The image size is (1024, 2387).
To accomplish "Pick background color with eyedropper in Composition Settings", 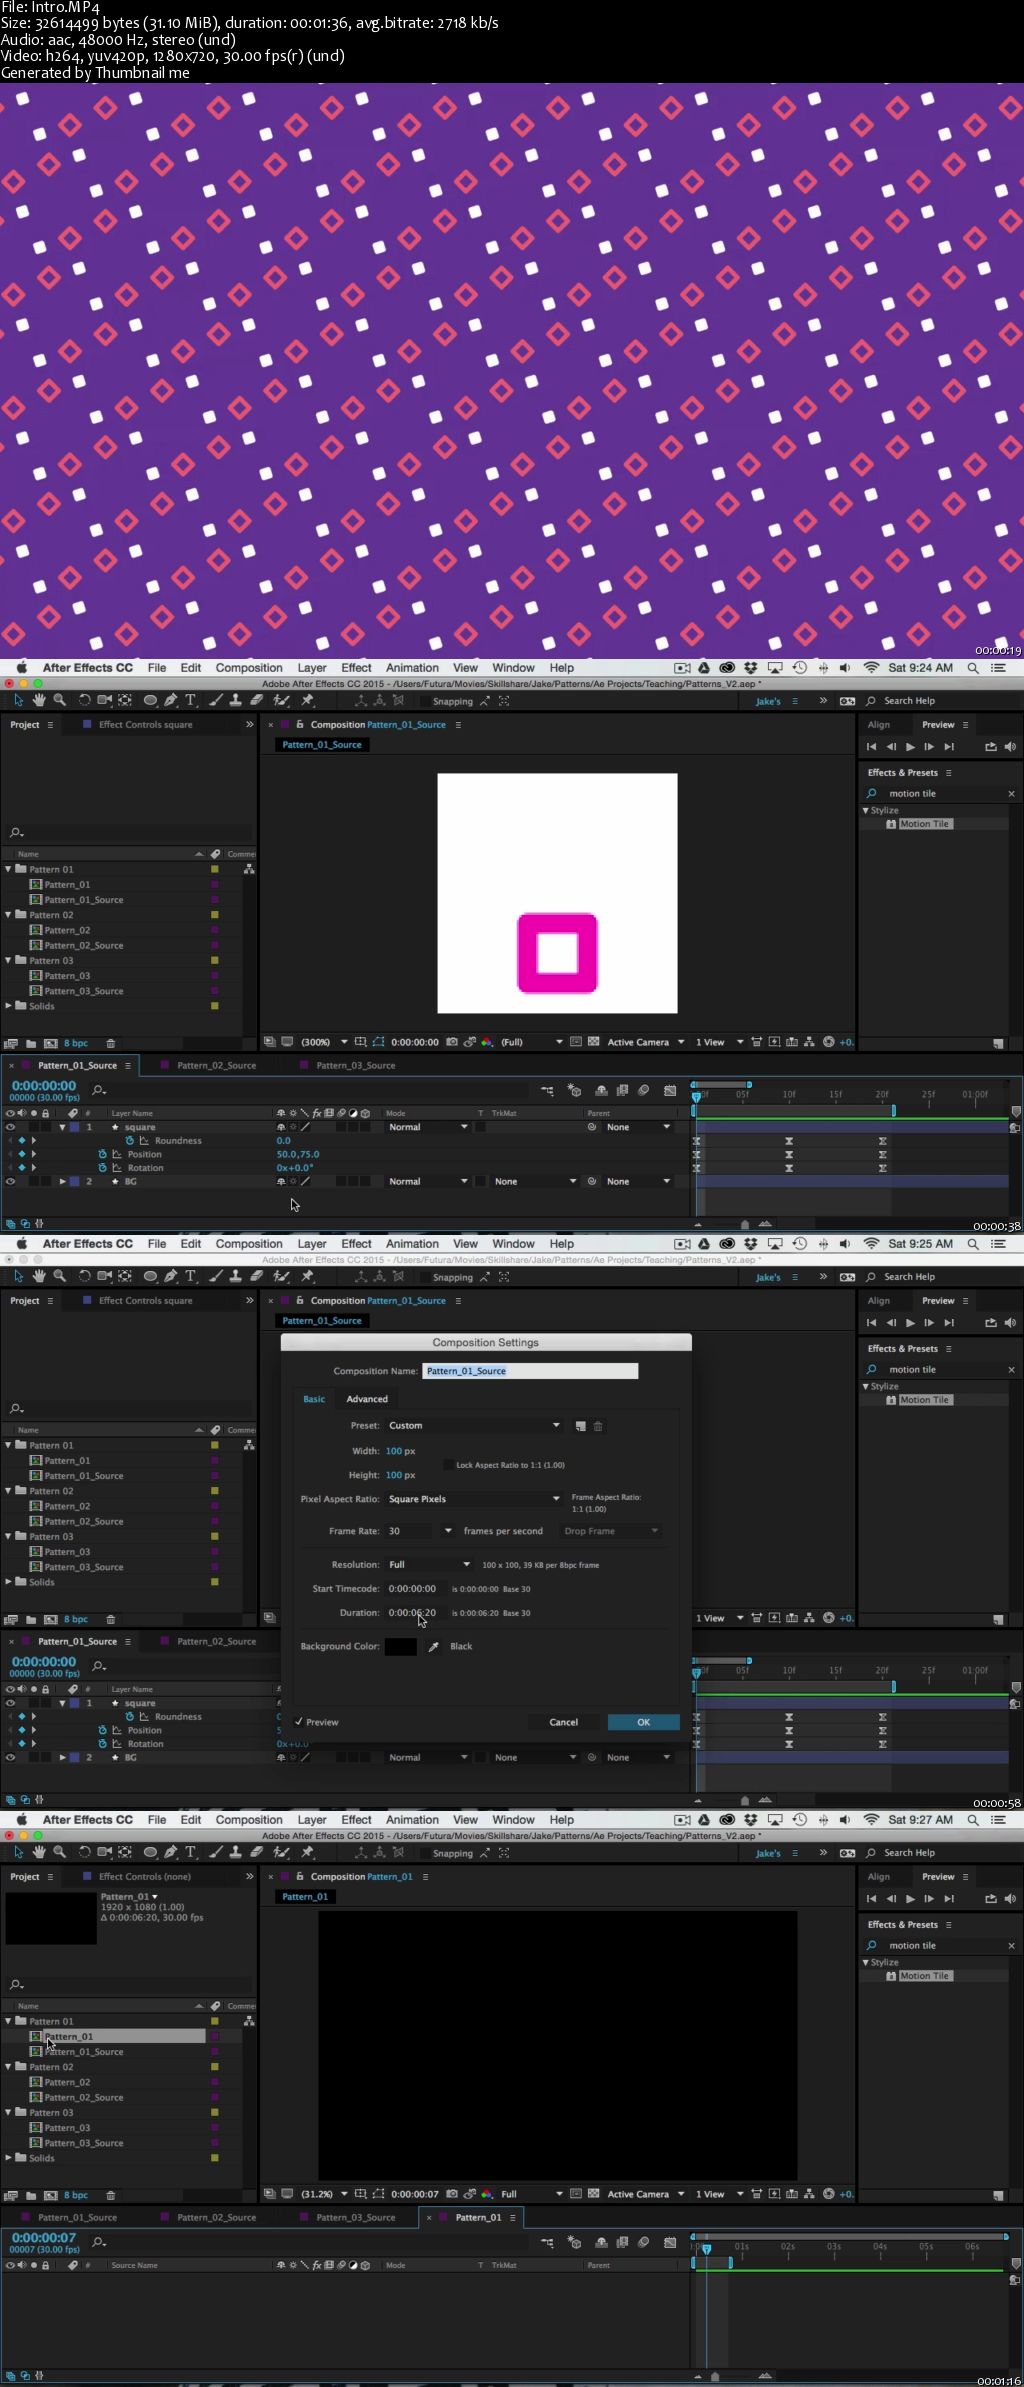I will tap(434, 1646).
